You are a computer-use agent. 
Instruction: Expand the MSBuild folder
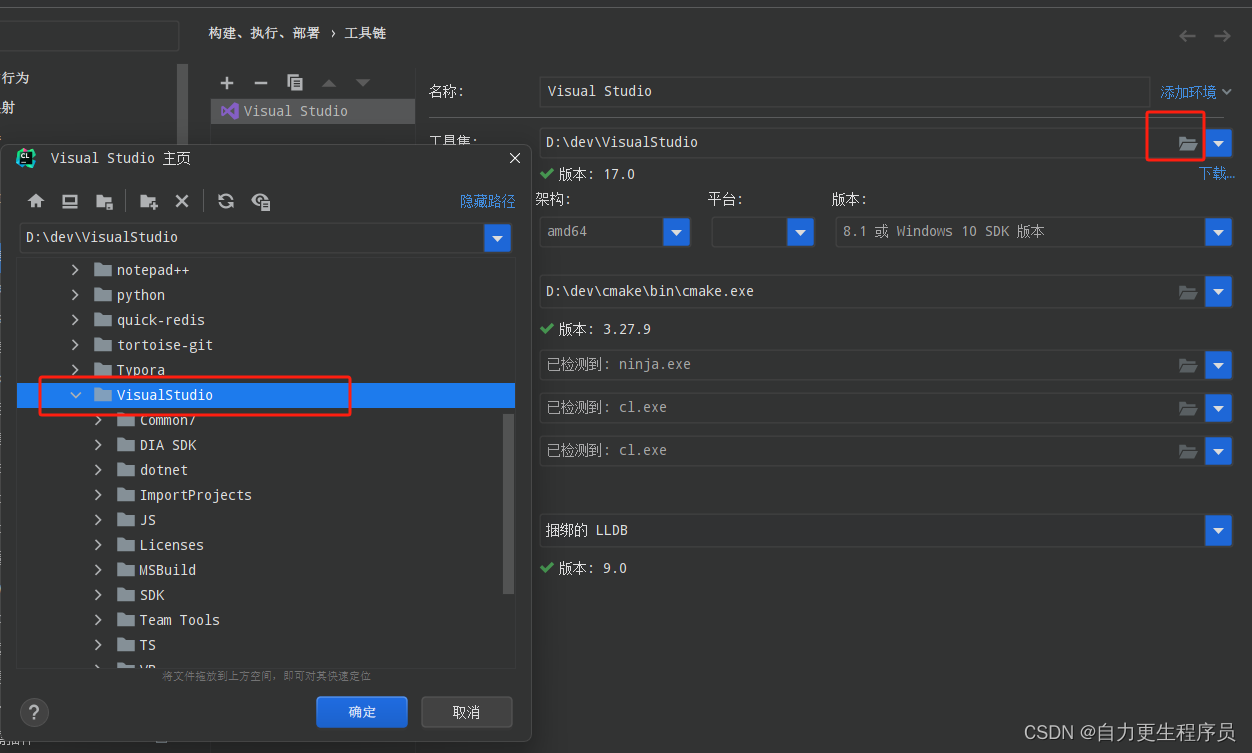tap(98, 570)
